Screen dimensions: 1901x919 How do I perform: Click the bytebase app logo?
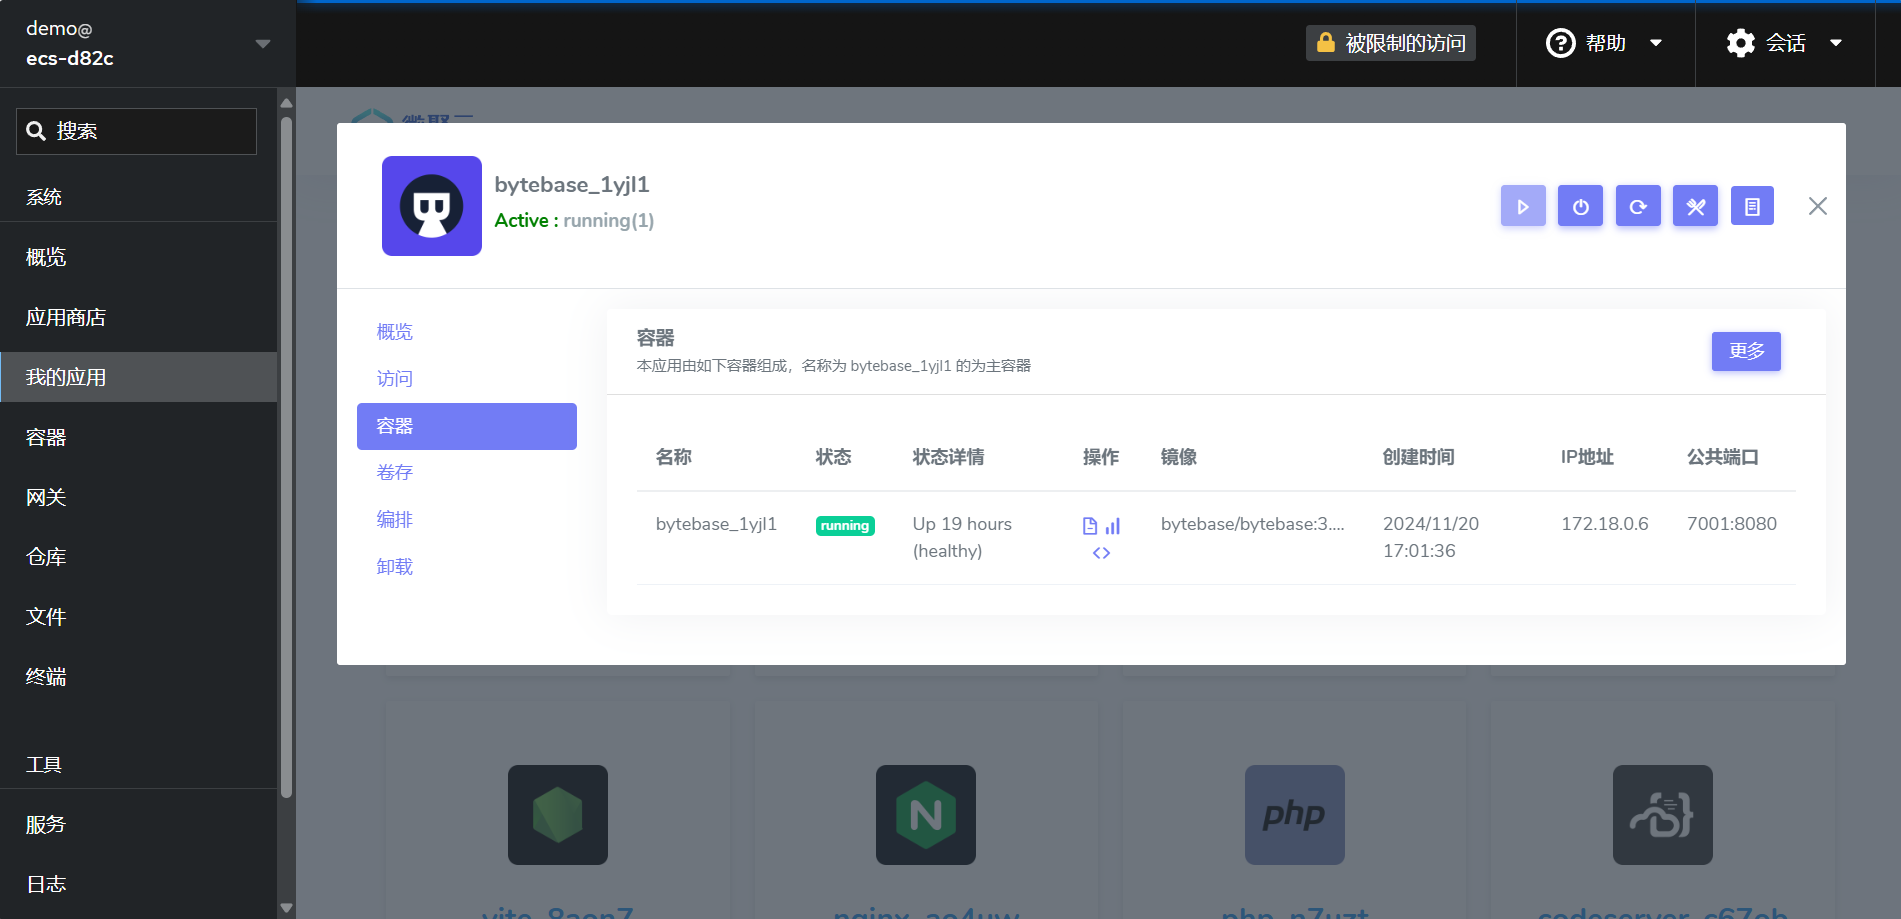432,206
